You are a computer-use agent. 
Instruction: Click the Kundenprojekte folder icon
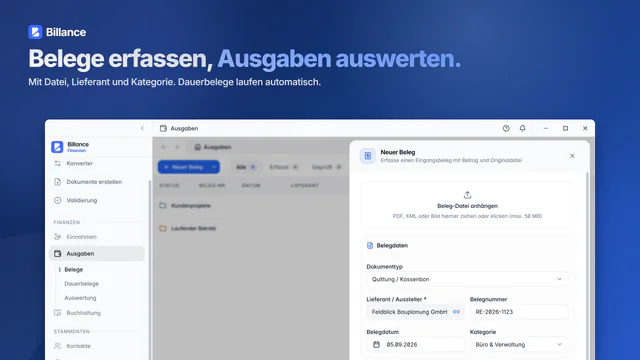[x=163, y=206]
